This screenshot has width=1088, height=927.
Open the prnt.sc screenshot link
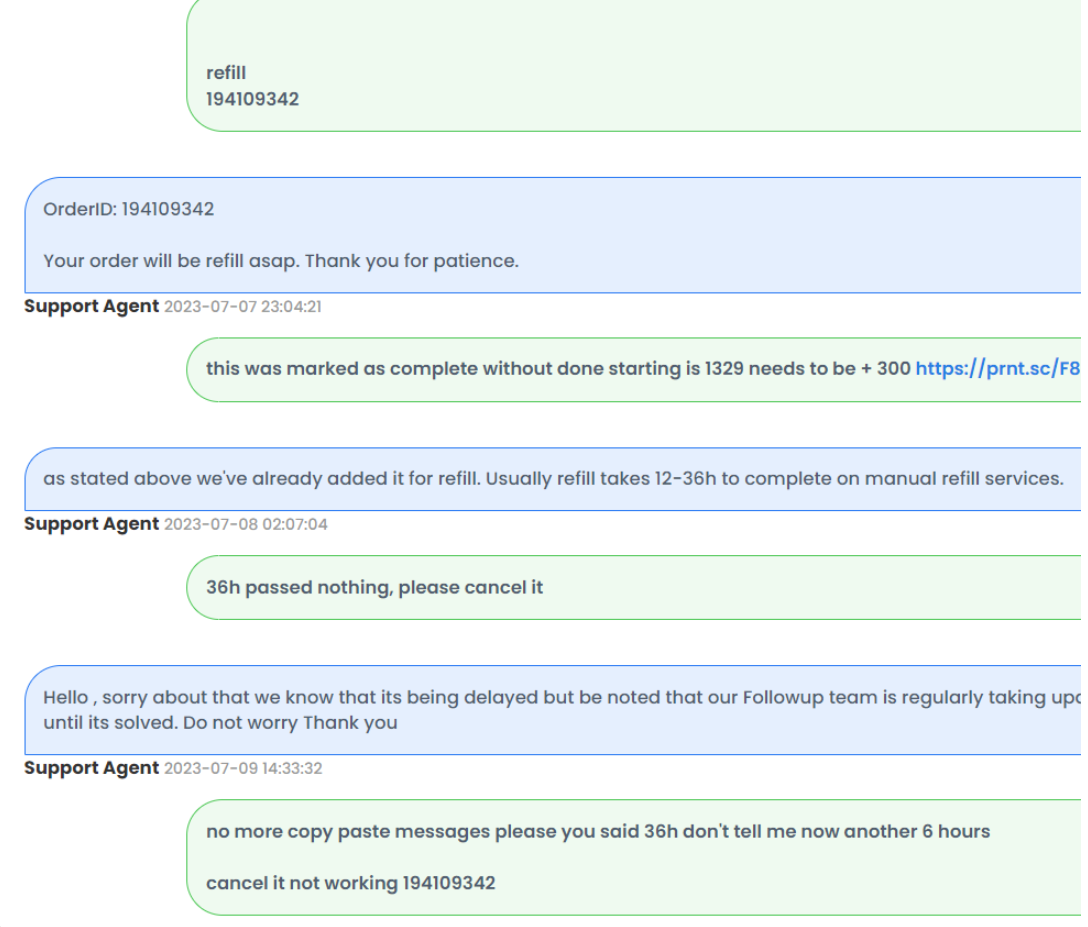tap(998, 368)
